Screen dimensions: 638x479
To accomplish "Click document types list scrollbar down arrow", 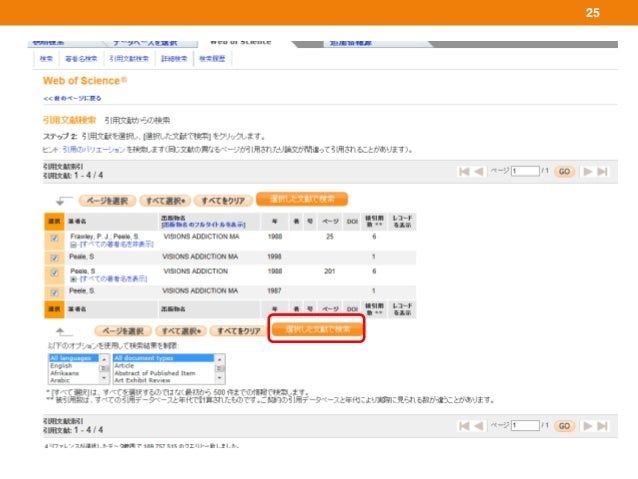I will (x=220, y=379).
